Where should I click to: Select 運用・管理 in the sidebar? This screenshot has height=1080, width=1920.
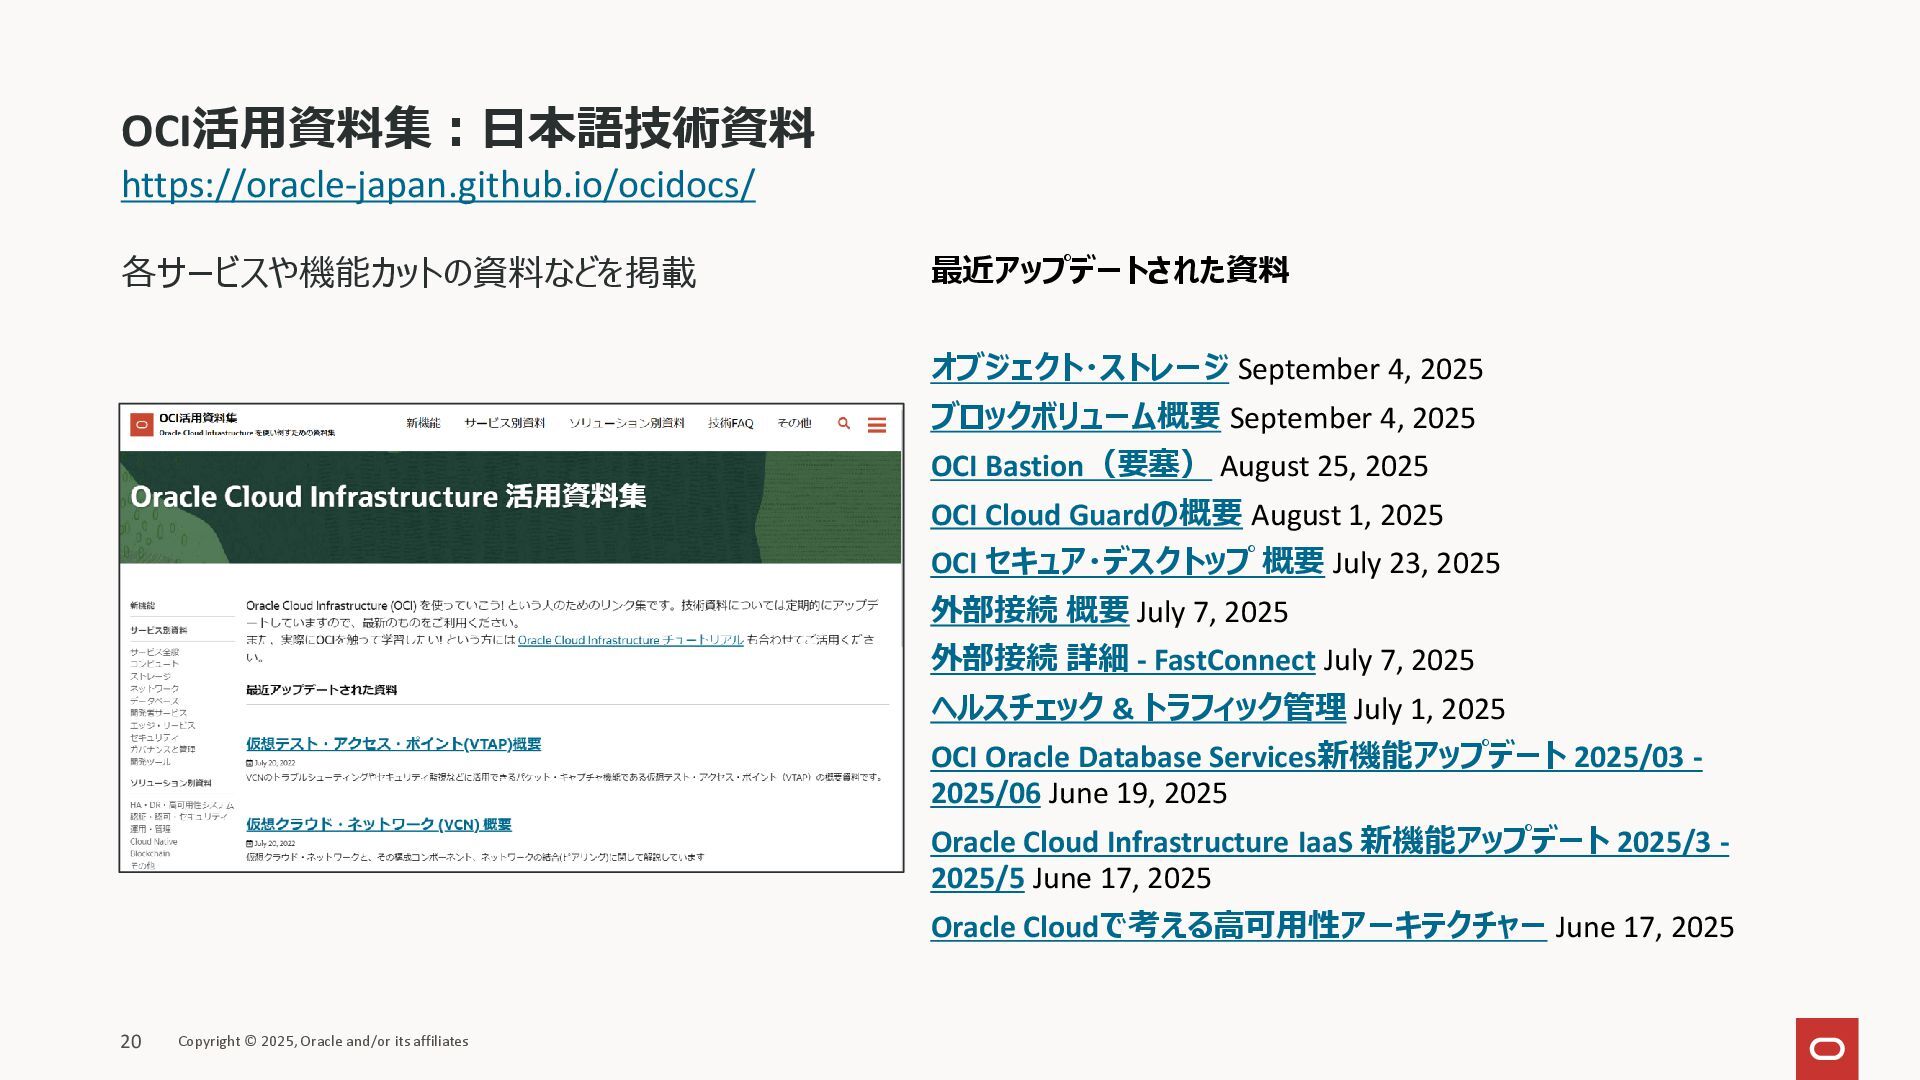pyautogui.click(x=150, y=829)
